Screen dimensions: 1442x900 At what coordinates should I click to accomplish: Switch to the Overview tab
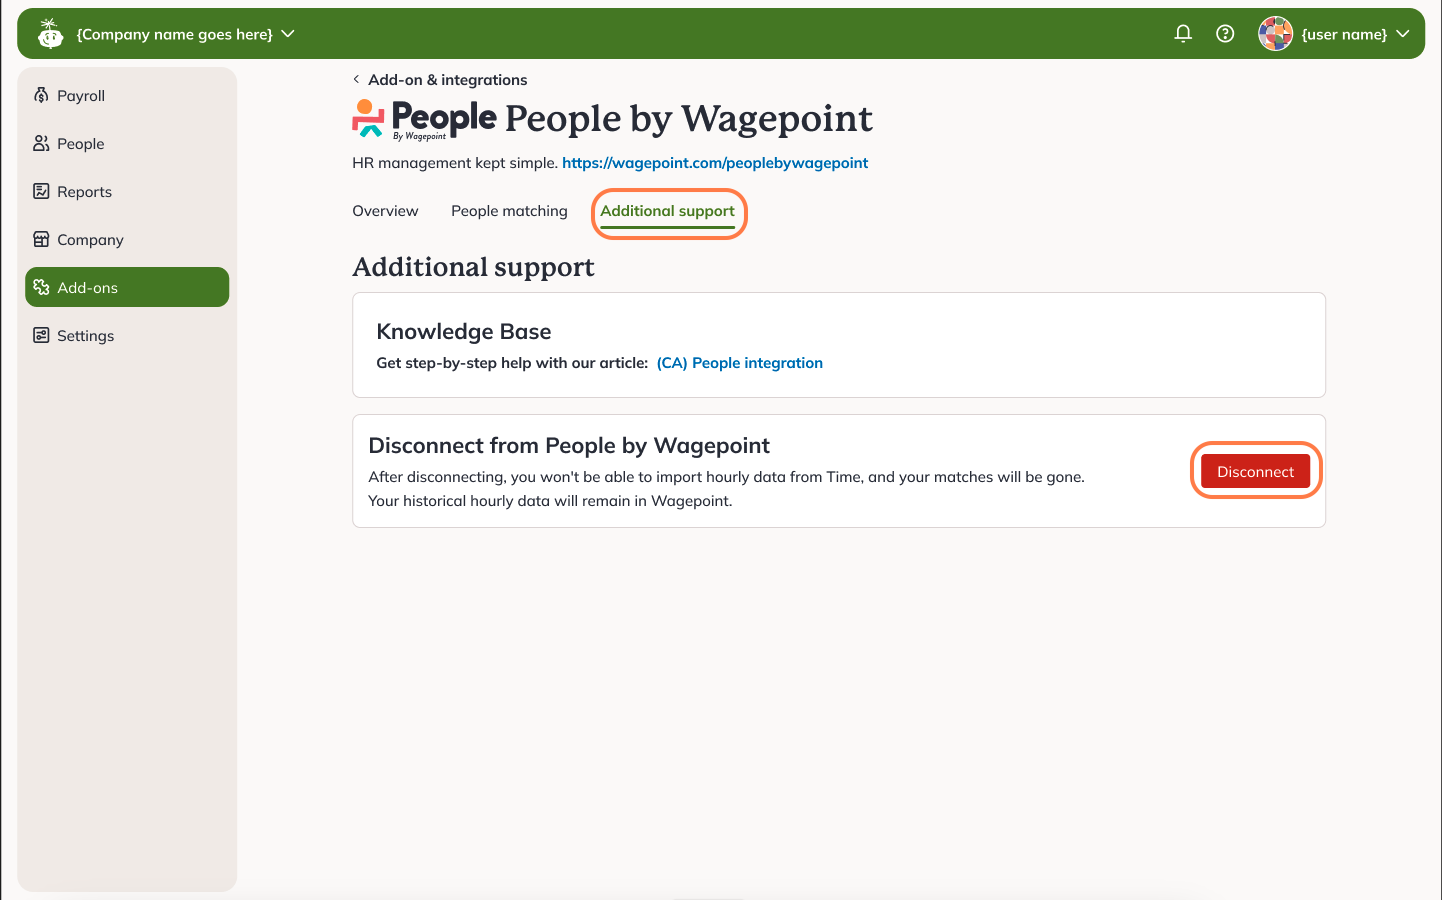[385, 211]
